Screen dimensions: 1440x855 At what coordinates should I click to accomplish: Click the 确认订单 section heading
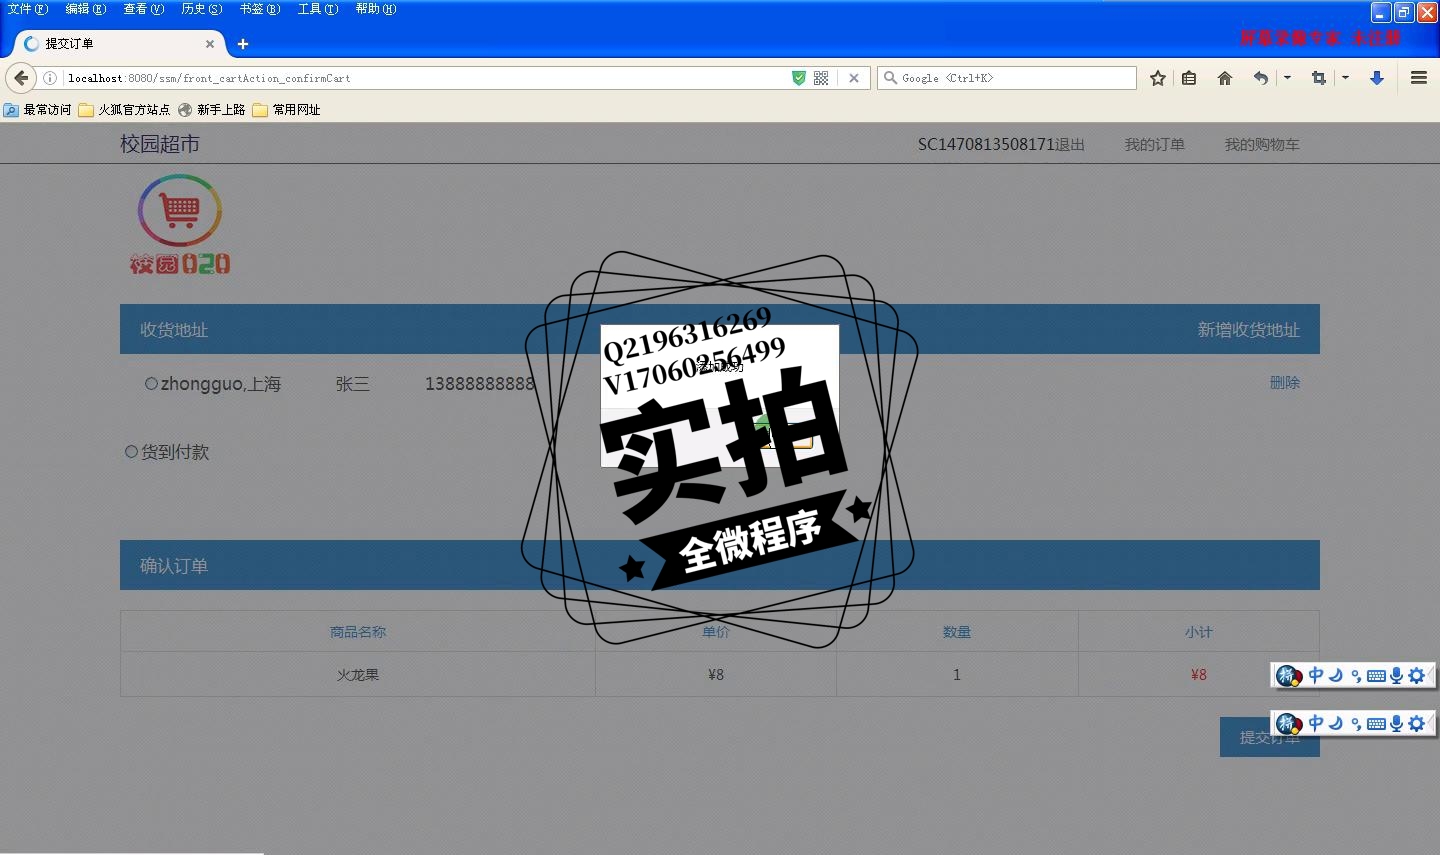coord(174,566)
